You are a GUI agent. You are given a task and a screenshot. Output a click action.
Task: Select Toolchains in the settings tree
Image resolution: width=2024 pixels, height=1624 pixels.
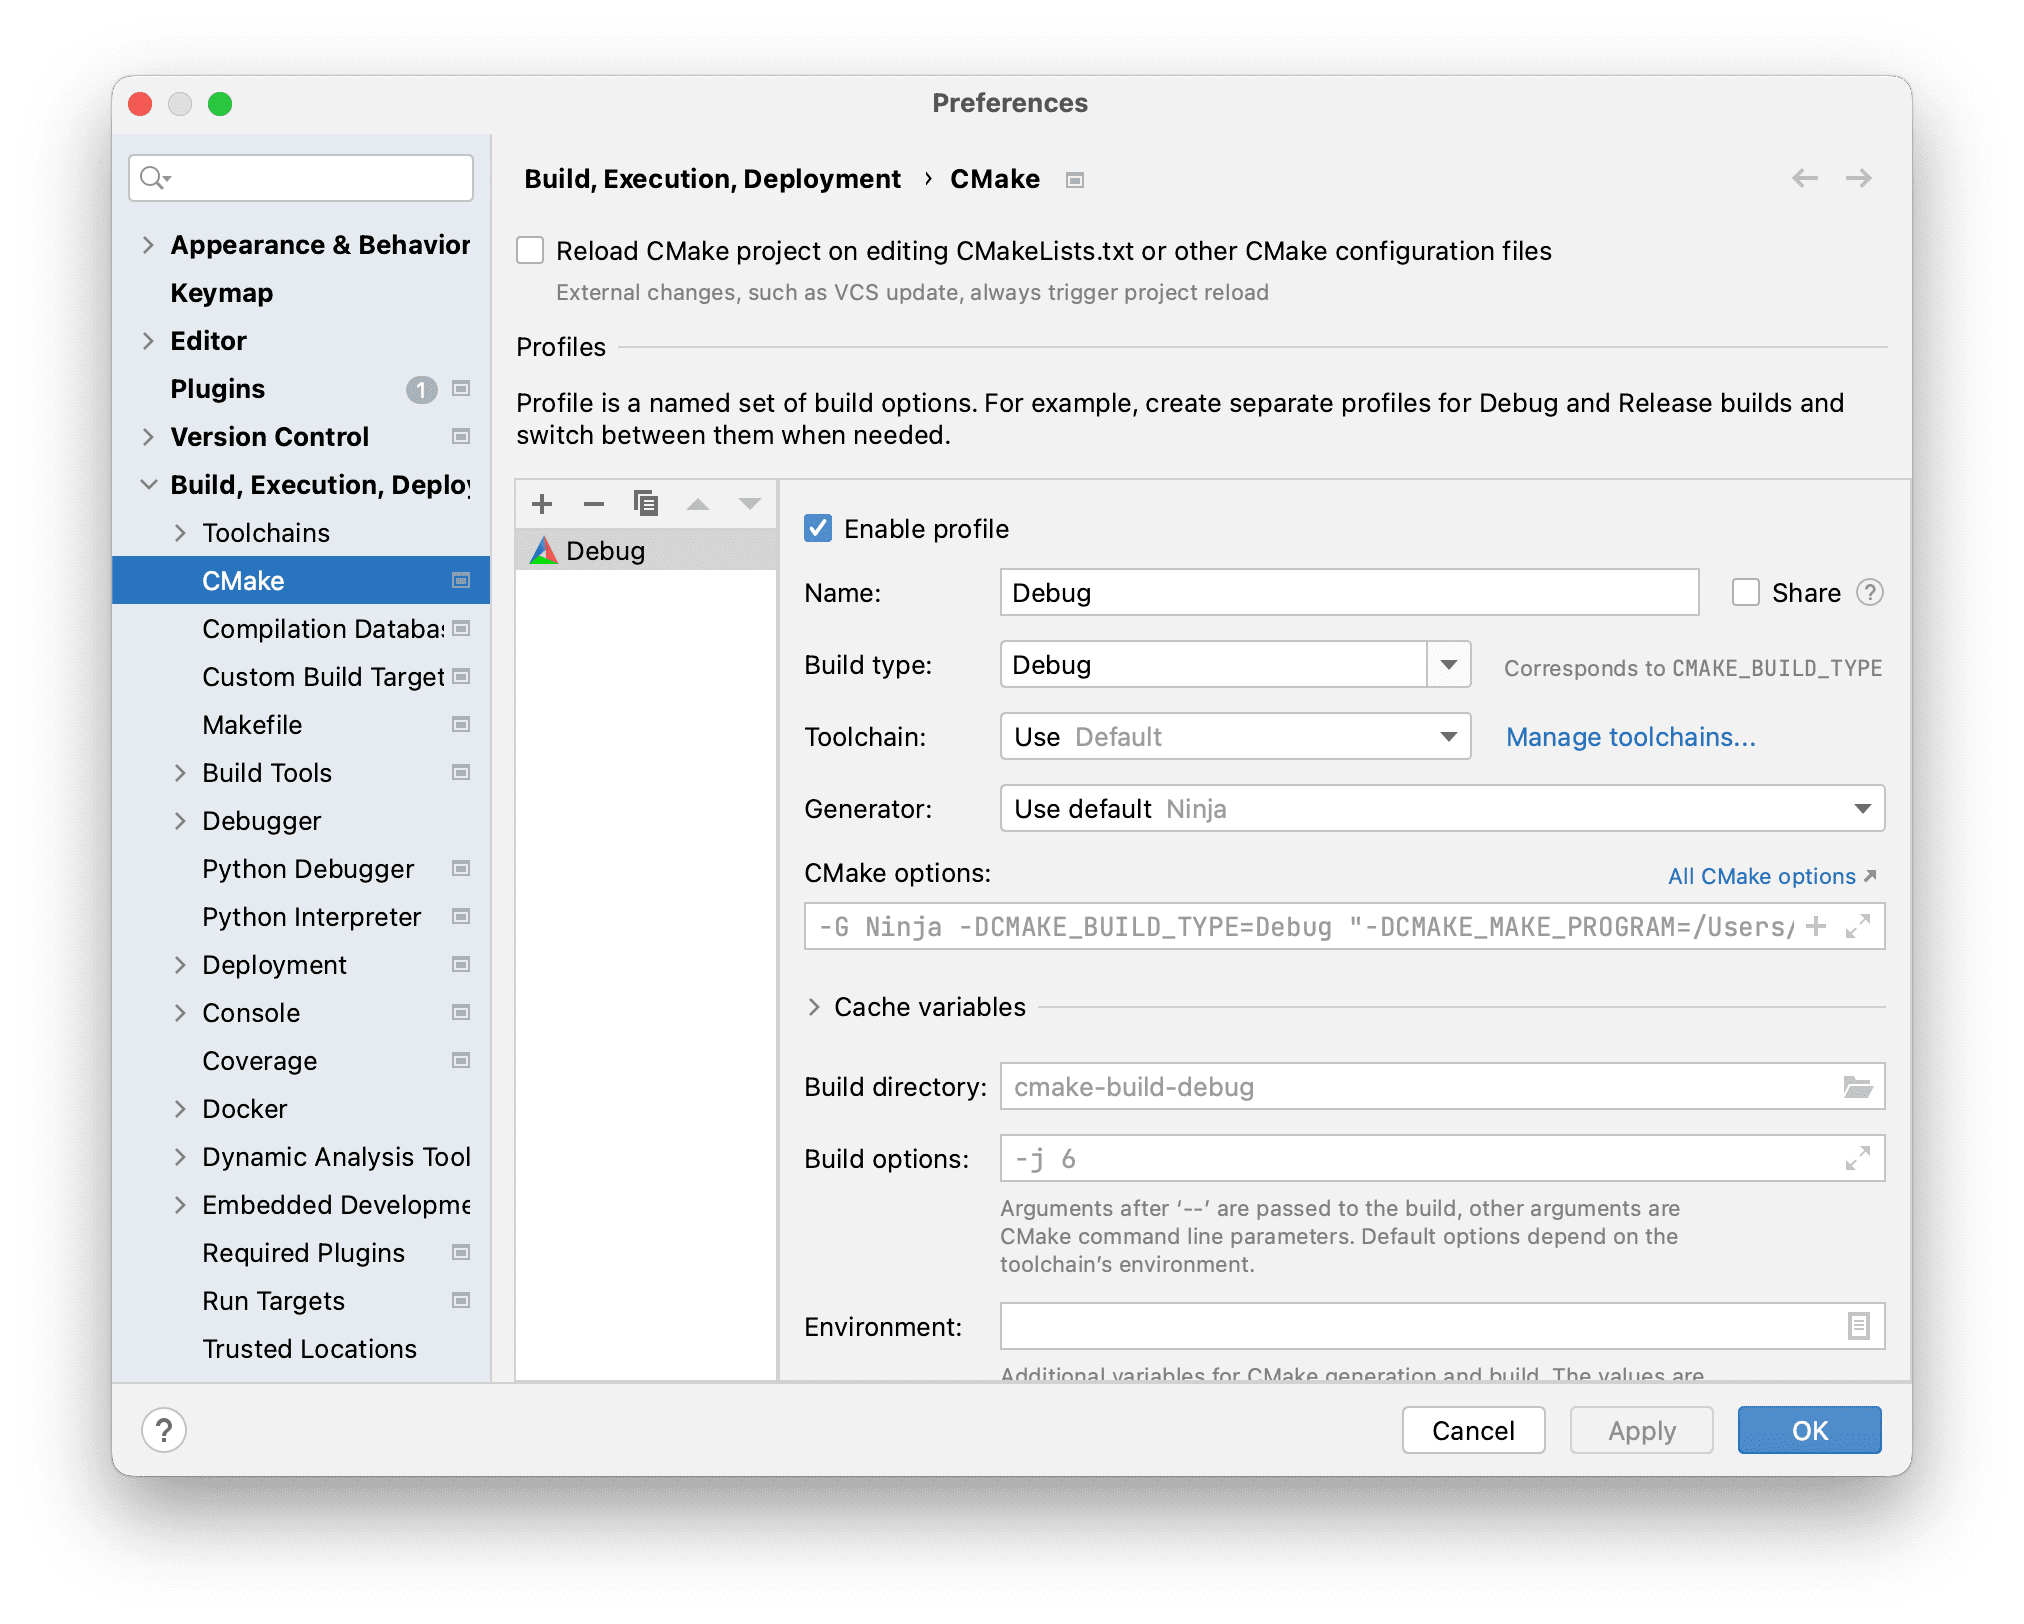[266, 533]
